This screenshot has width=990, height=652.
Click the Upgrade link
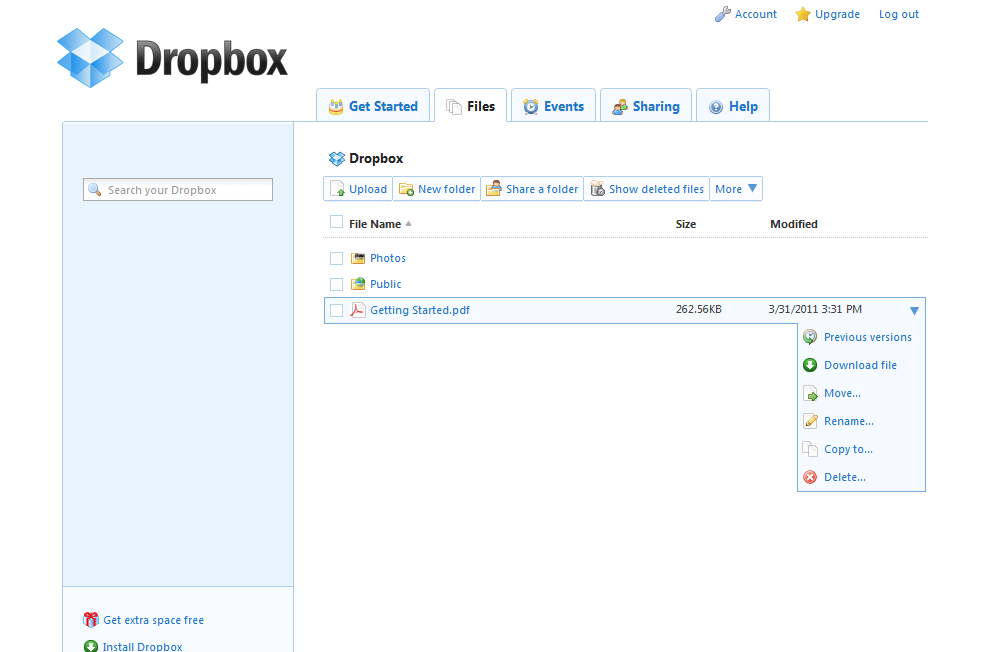point(837,14)
